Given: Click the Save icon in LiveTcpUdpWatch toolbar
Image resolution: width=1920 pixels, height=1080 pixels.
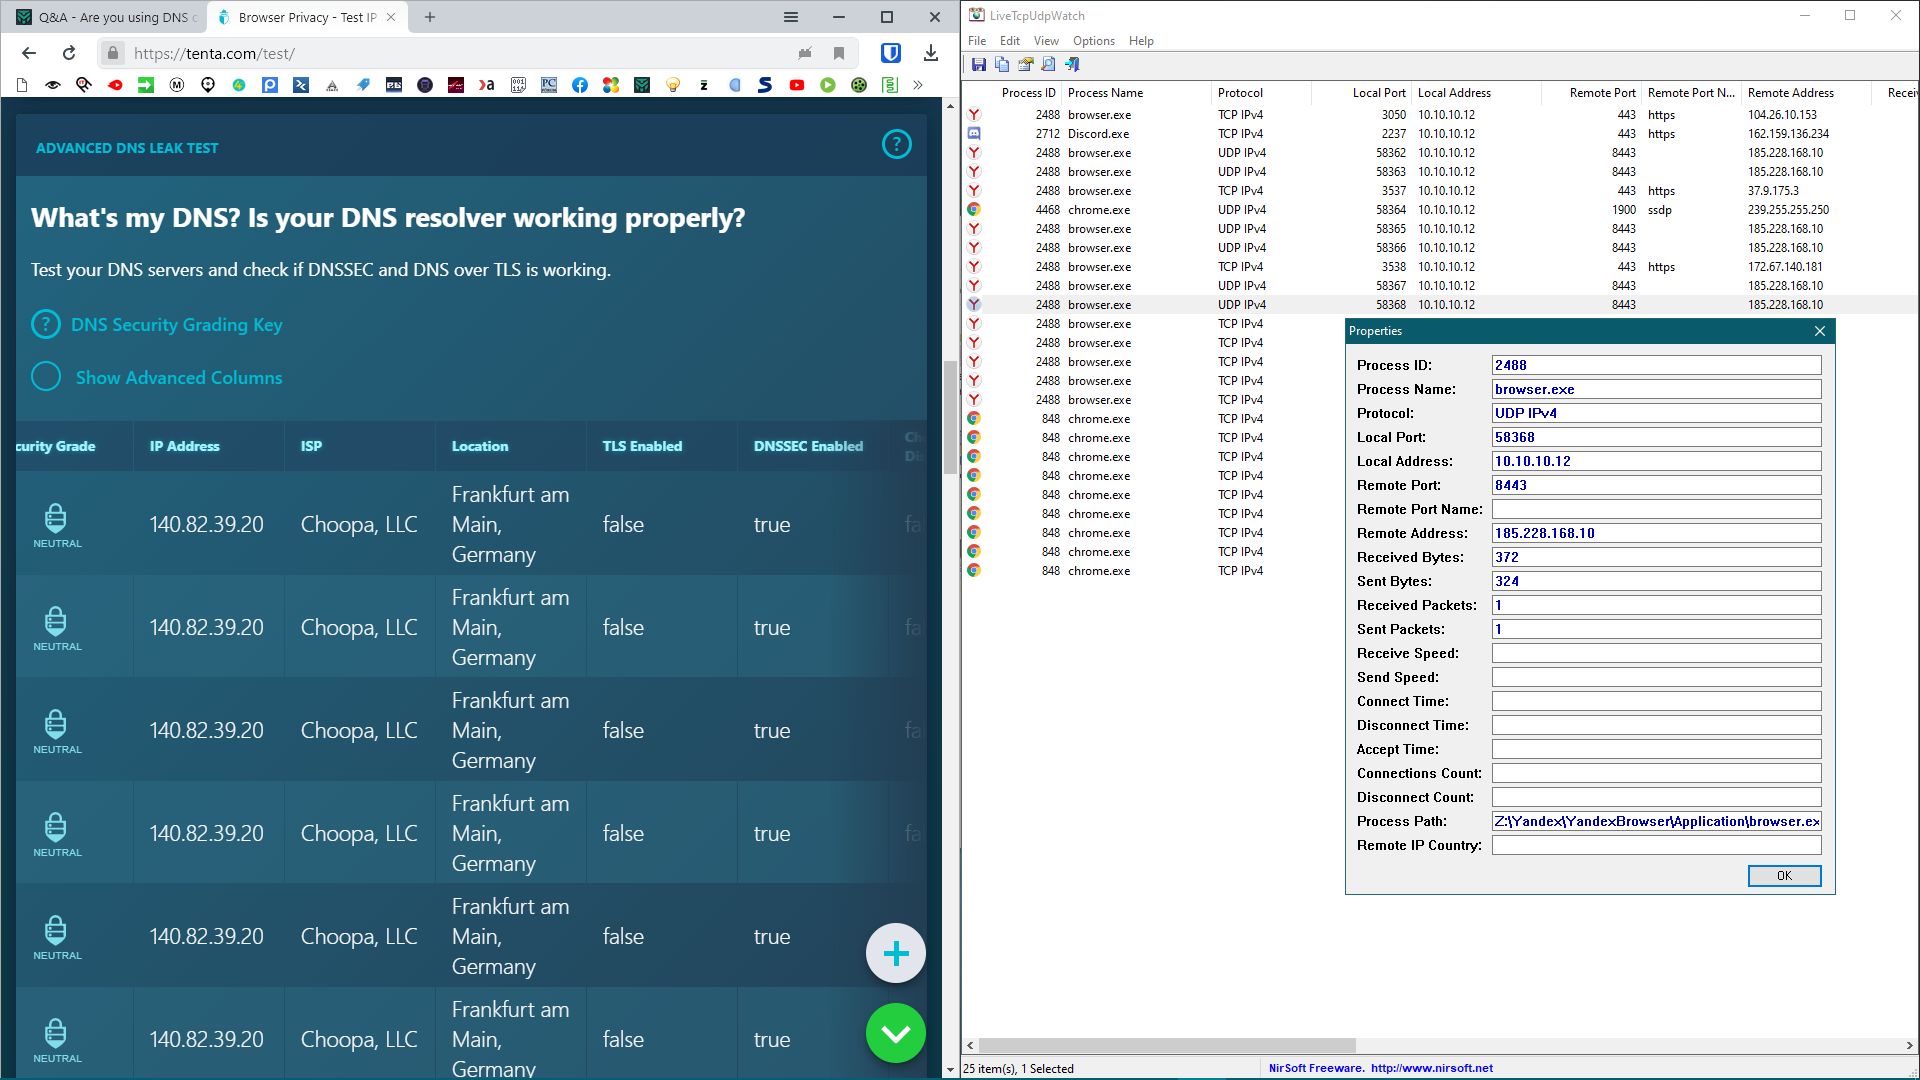Looking at the screenshot, I should click(979, 65).
